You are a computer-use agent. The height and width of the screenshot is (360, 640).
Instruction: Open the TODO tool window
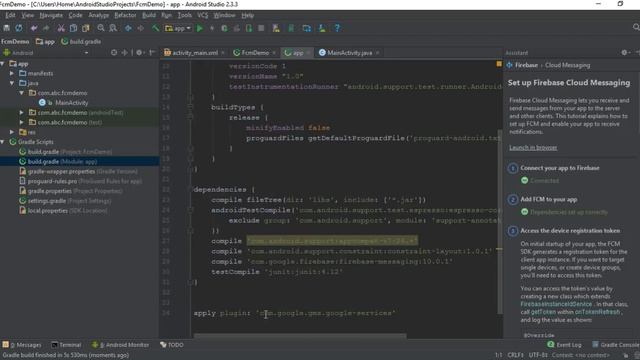tap(172, 345)
